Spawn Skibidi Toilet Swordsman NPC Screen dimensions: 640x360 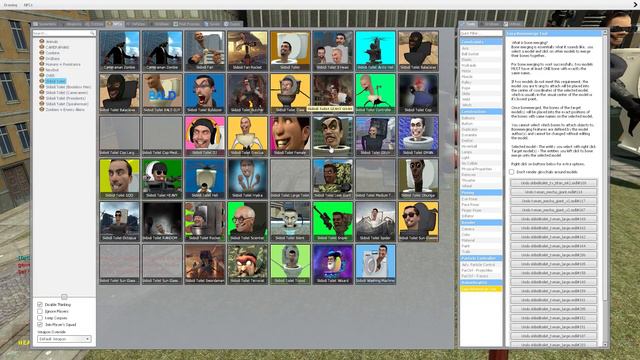tap(204, 264)
